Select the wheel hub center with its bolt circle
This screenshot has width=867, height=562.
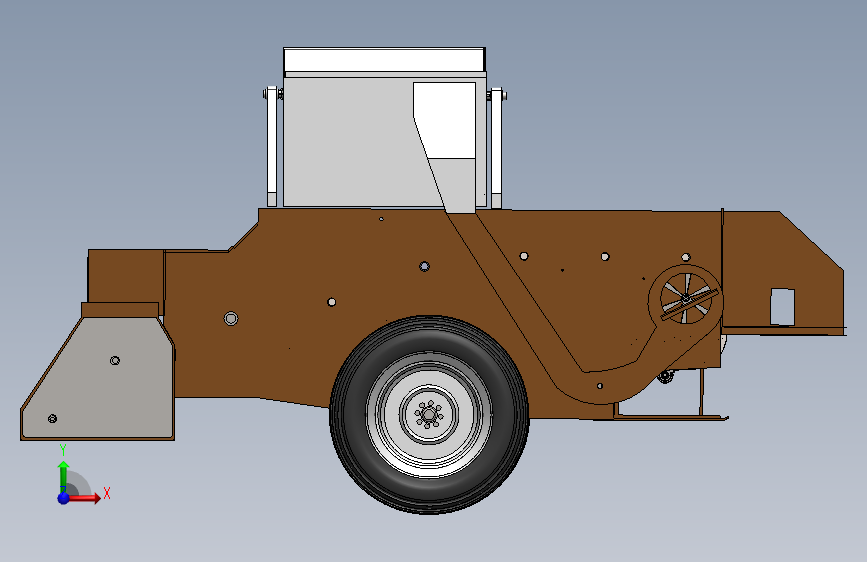pos(429,414)
